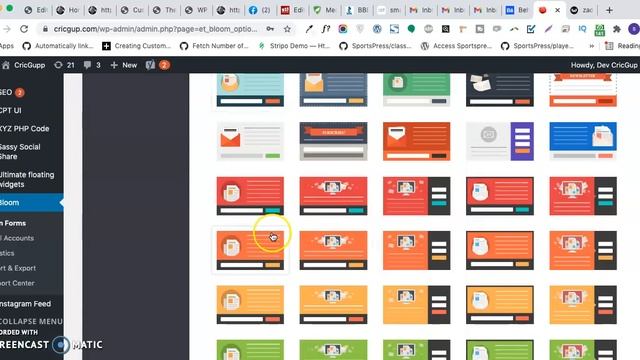Select the yellow template with round document icon
640x360 pixels.
250,305
